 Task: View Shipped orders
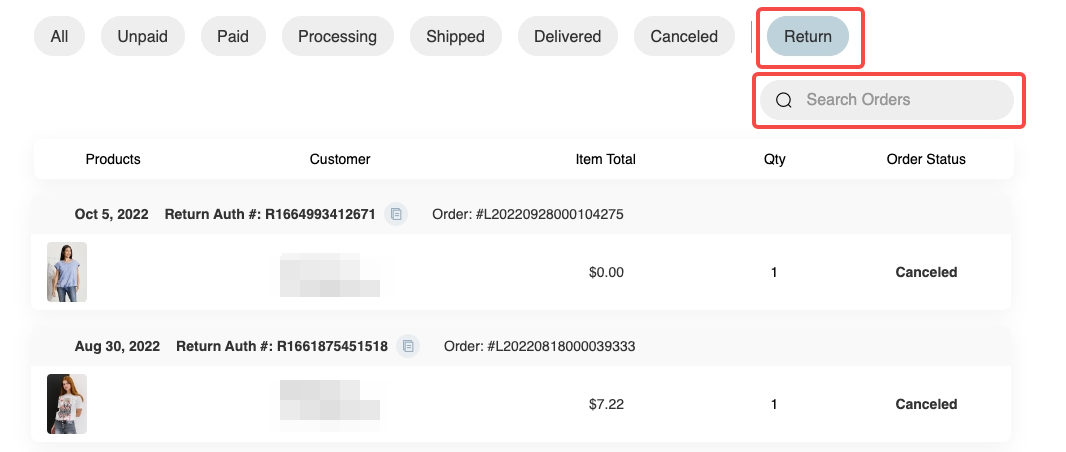tap(455, 37)
